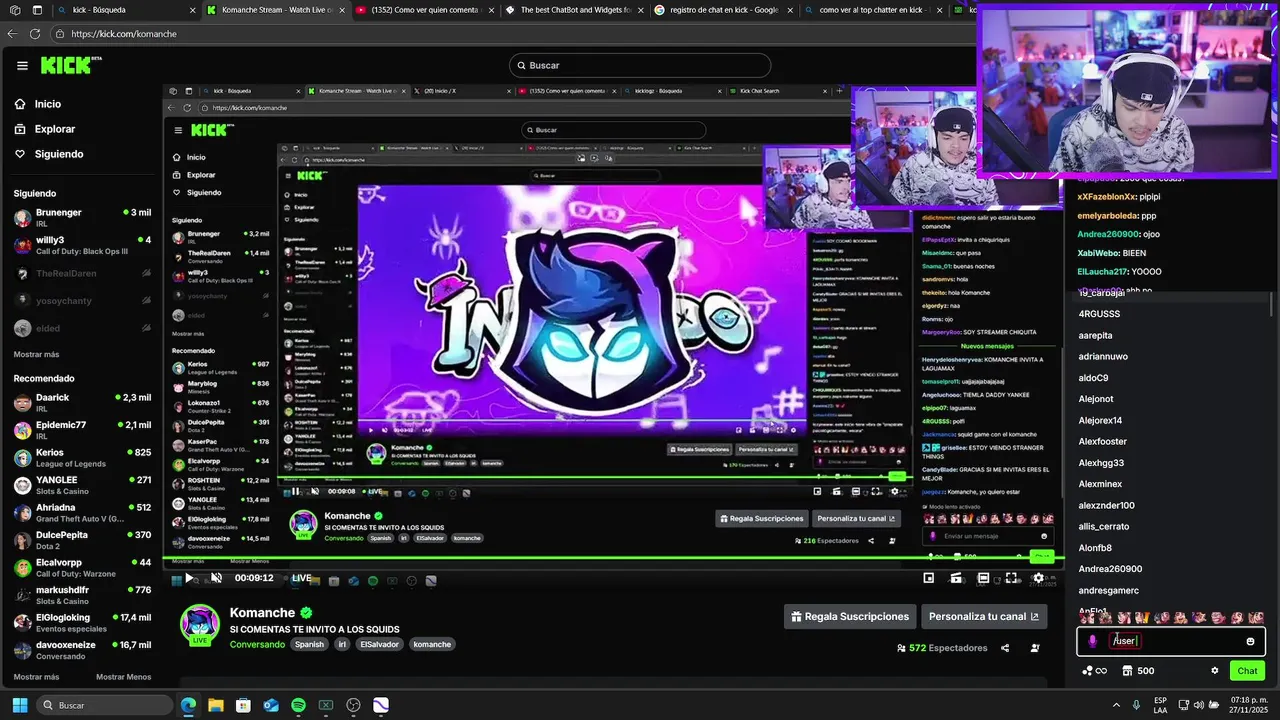Open Ahriadna recommended channel
This screenshot has width=1280, height=720.
pyautogui.click(x=82, y=513)
